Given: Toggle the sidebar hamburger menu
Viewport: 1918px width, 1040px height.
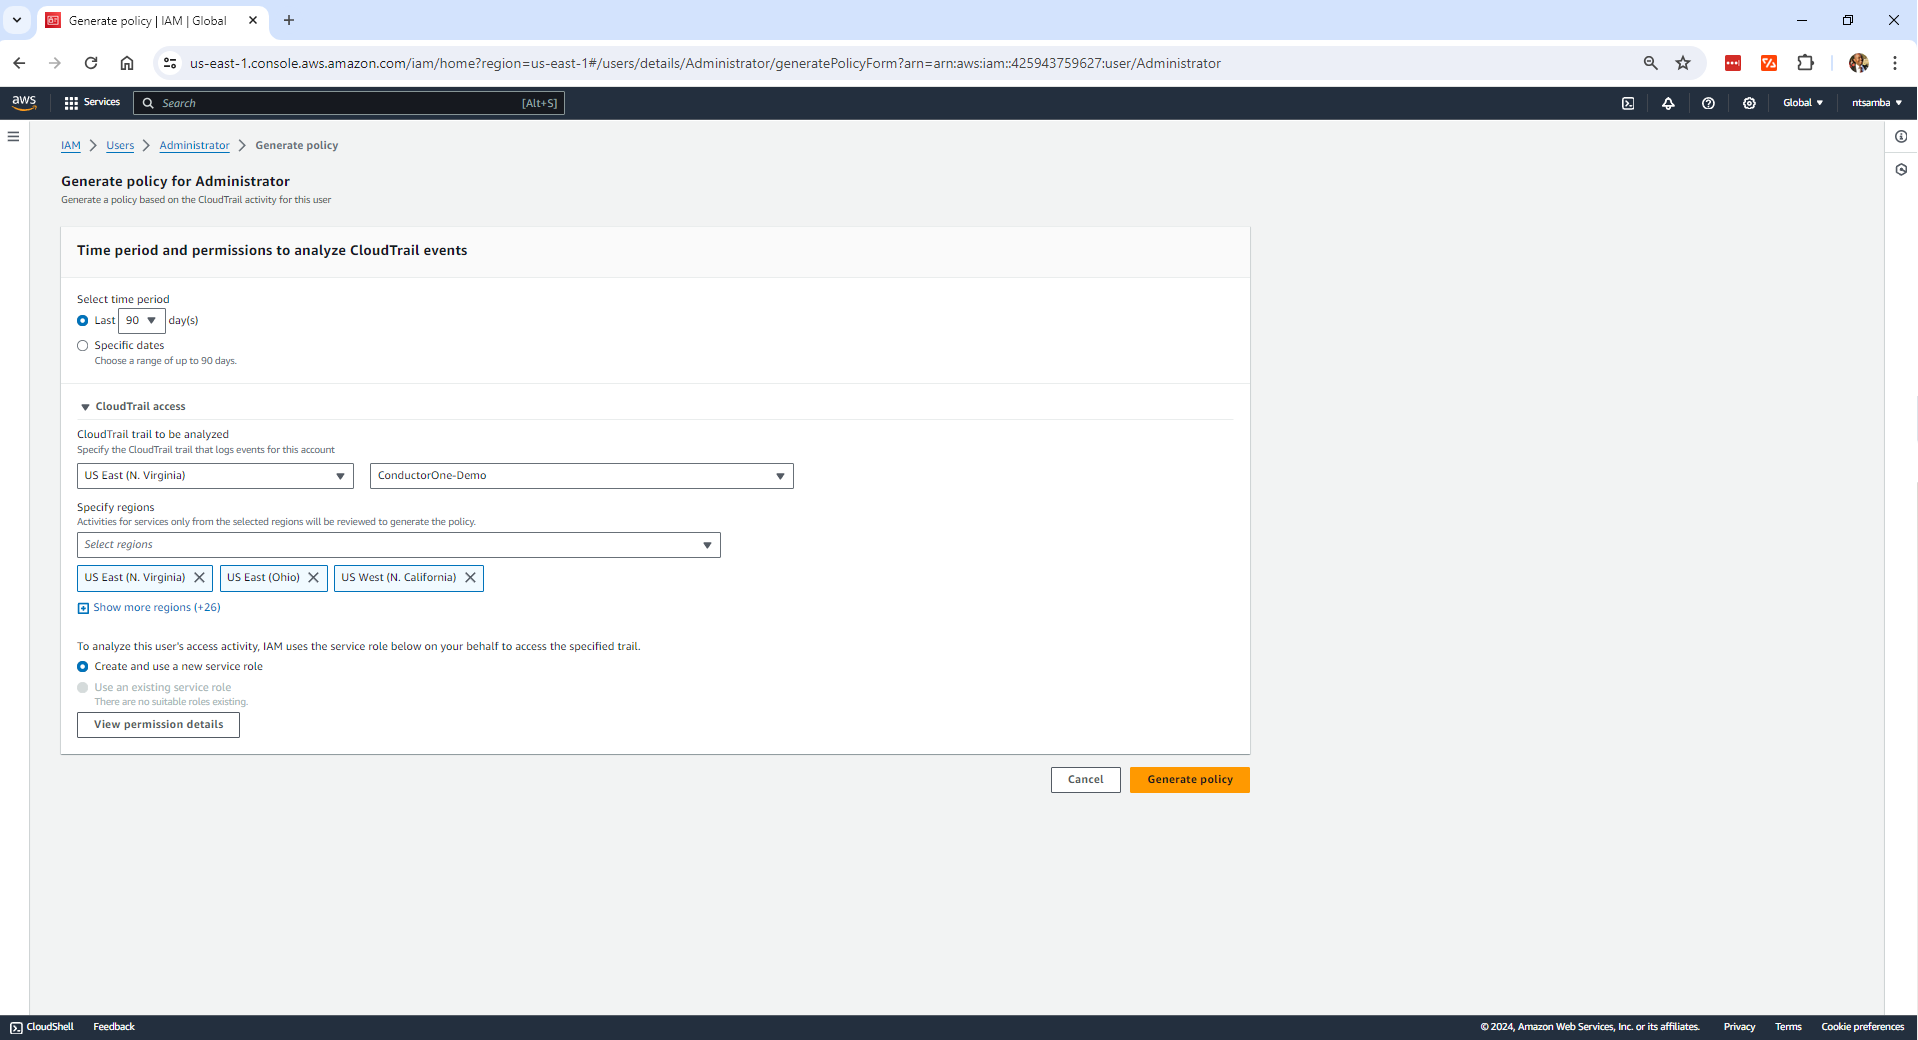Looking at the screenshot, I should point(13,136).
